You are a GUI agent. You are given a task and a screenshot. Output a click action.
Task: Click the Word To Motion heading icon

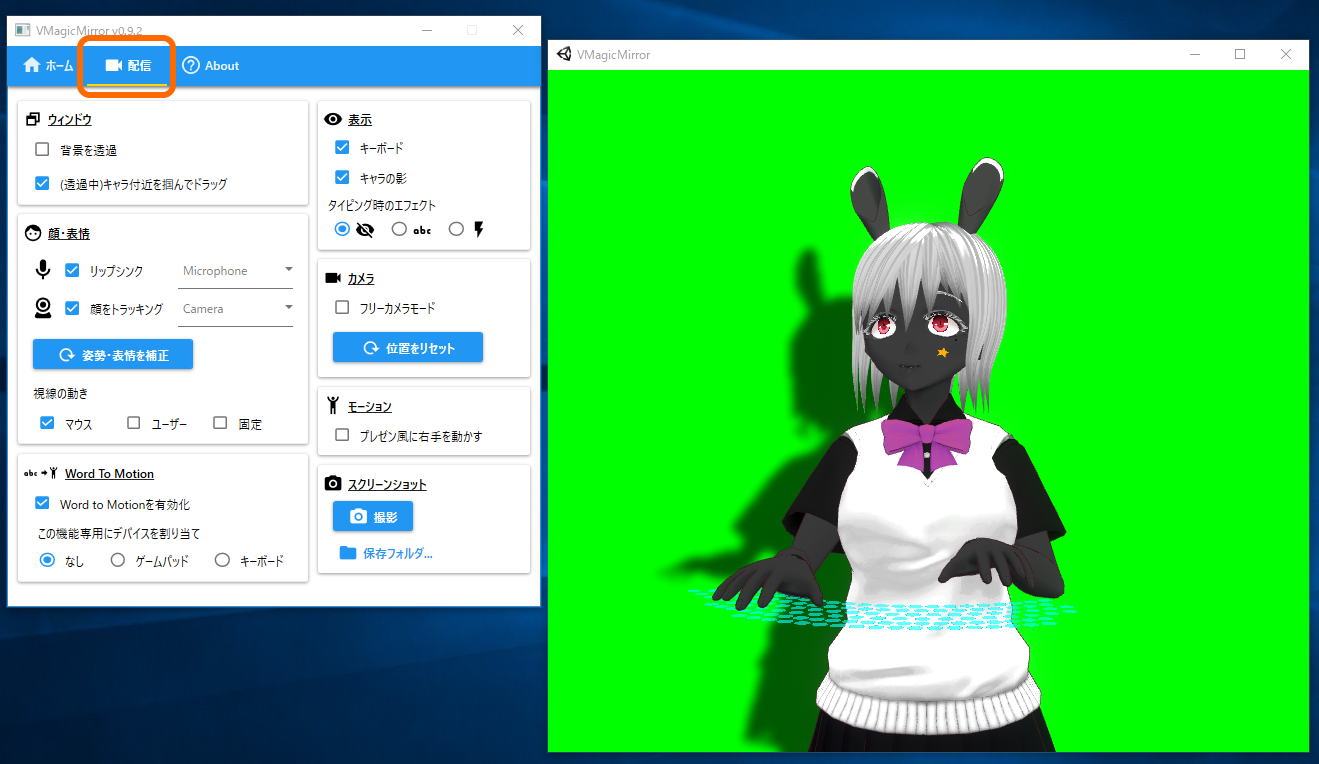pos(42,474)
